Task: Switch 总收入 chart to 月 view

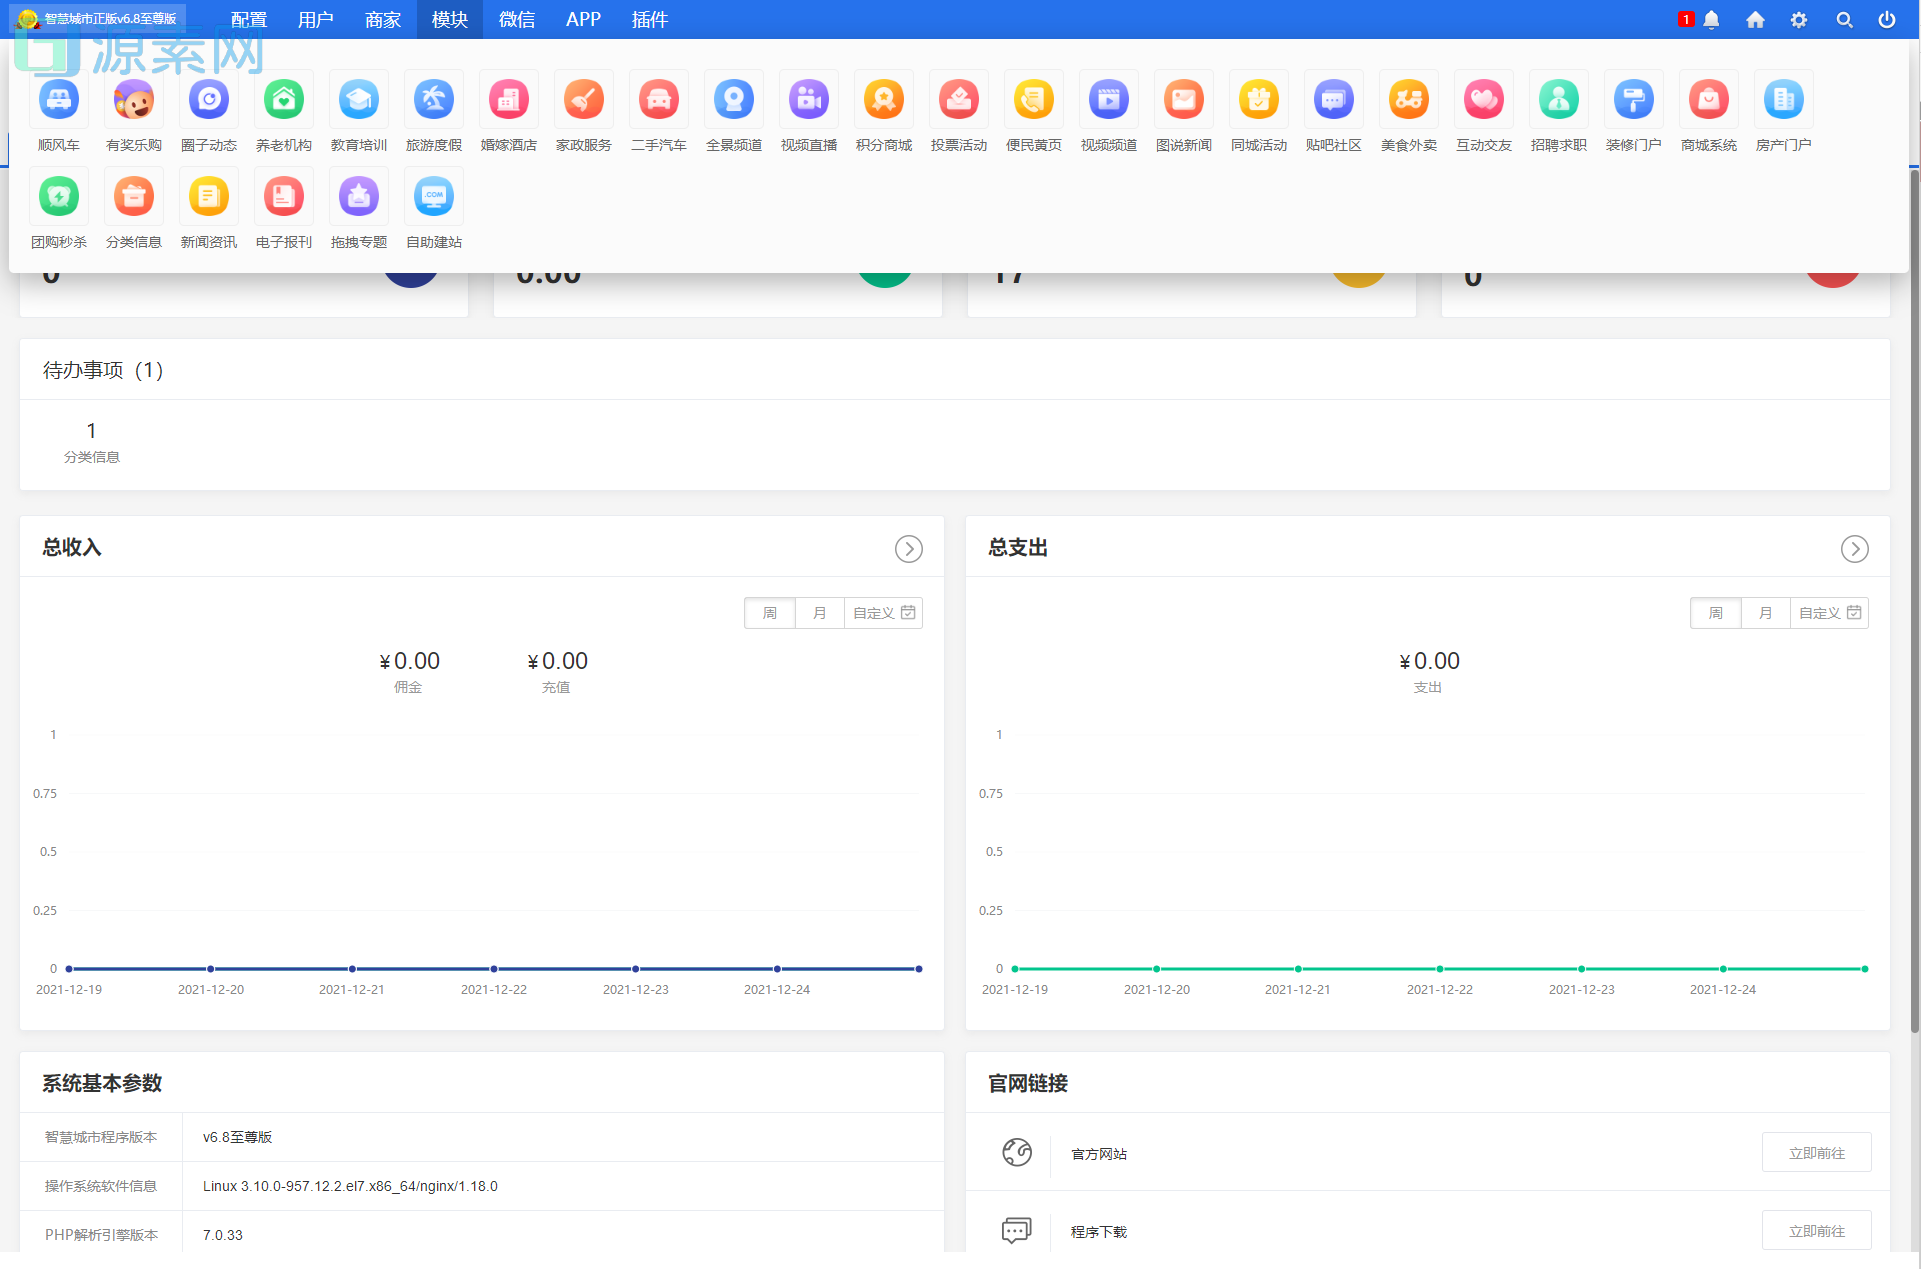Action: (x=819, y=613)
